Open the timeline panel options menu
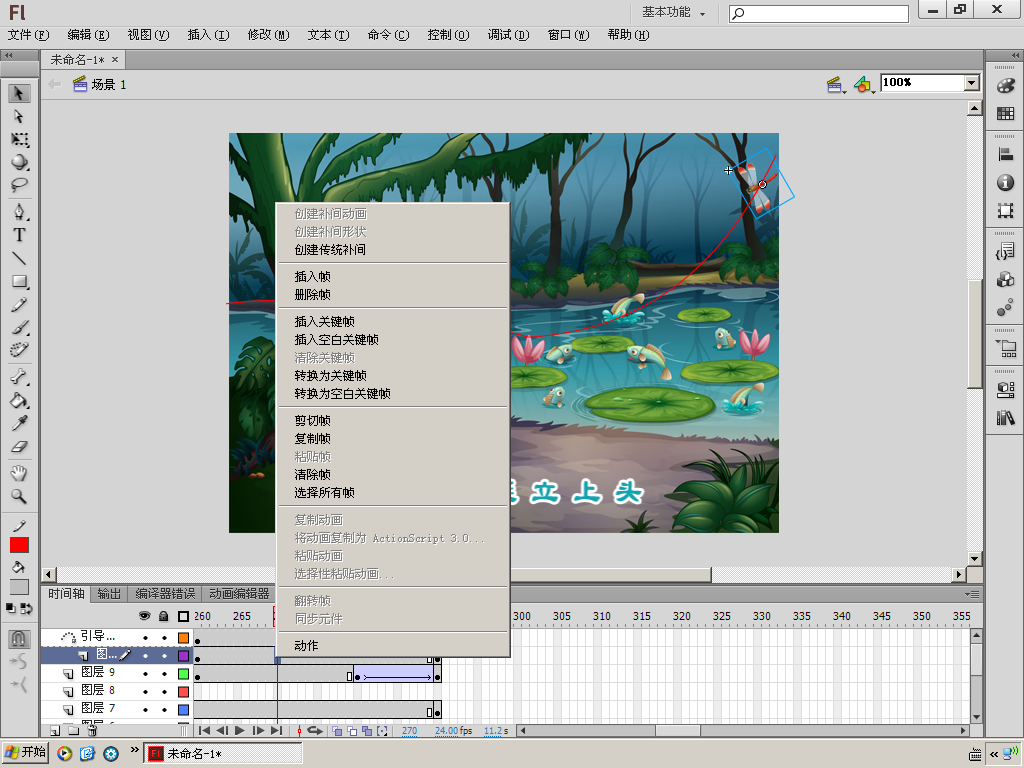This screenshot has height=768, width=1024. pos(972,594)
